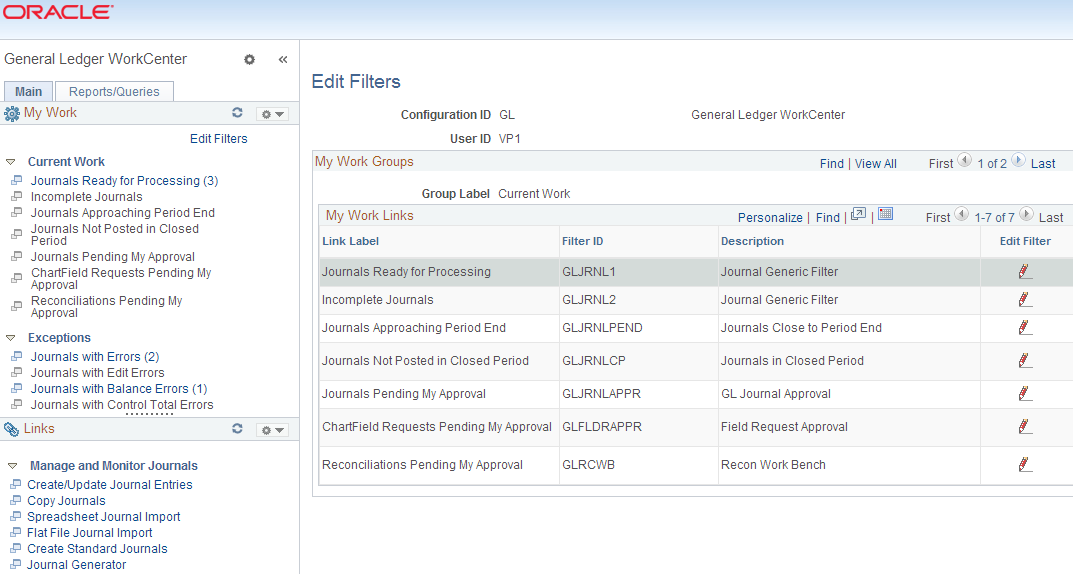This screenshot has height=574, width=1073.
Task: Open Incomplete Journals in sidebar
Action: point(86,196)
